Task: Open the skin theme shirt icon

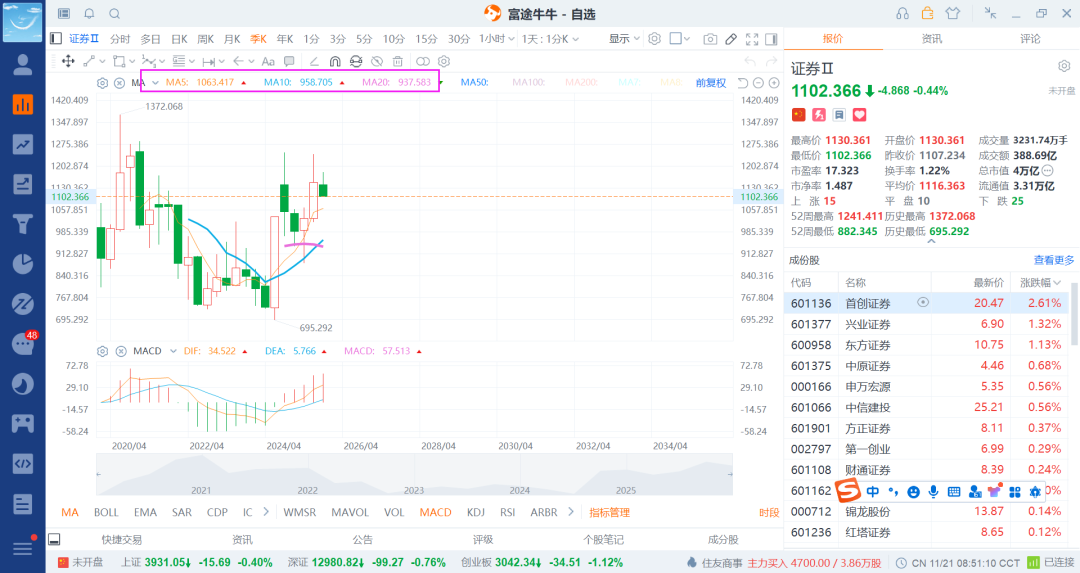Action: [953, 14]
